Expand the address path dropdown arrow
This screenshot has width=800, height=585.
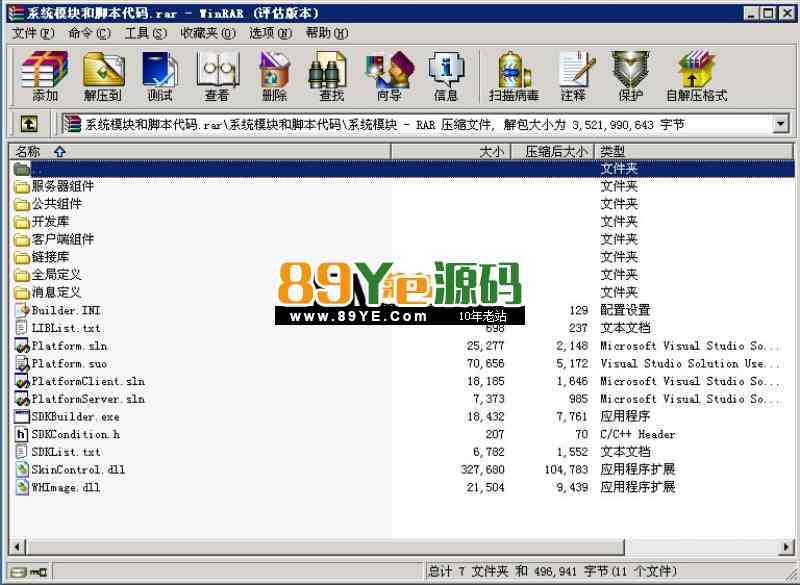[781, 124]
